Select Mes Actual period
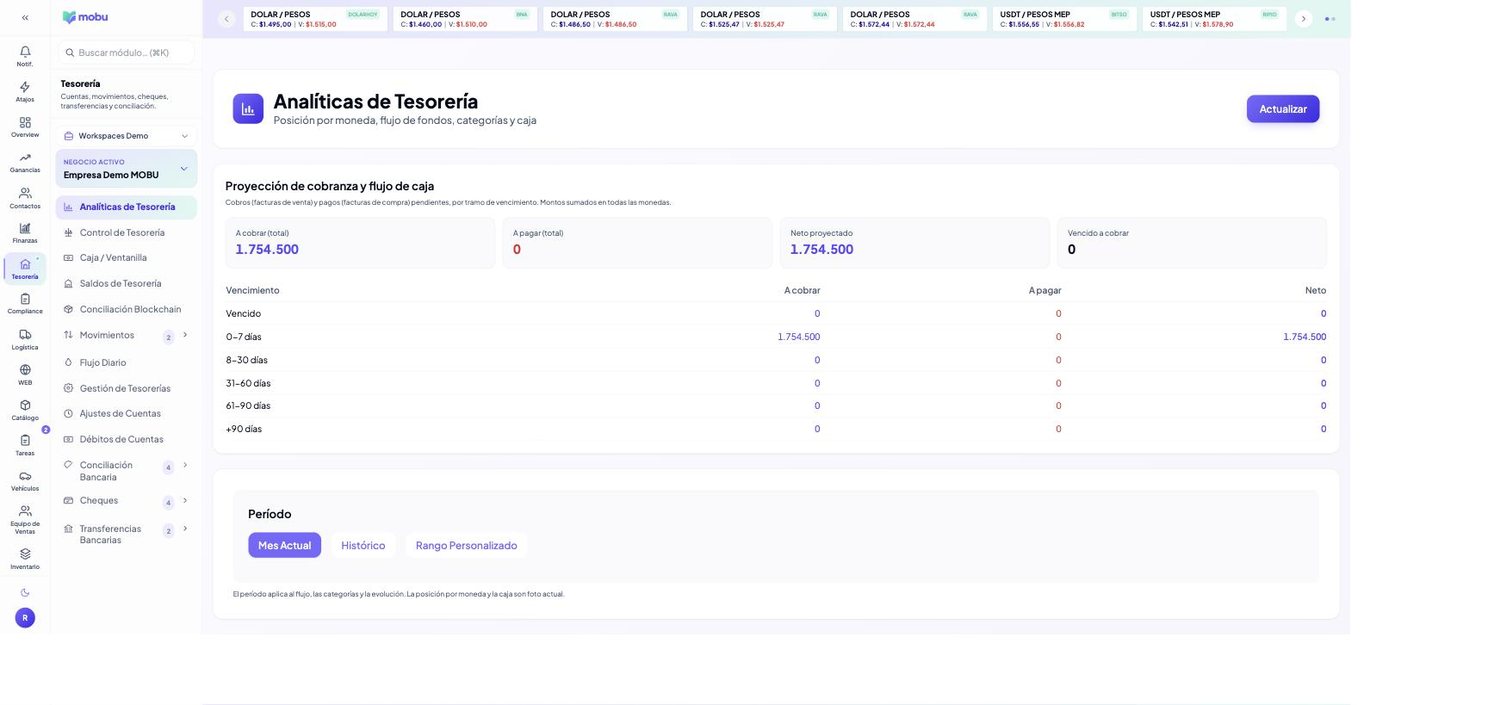The width and height of the screenshot is (1500, 705). [285, 545]
